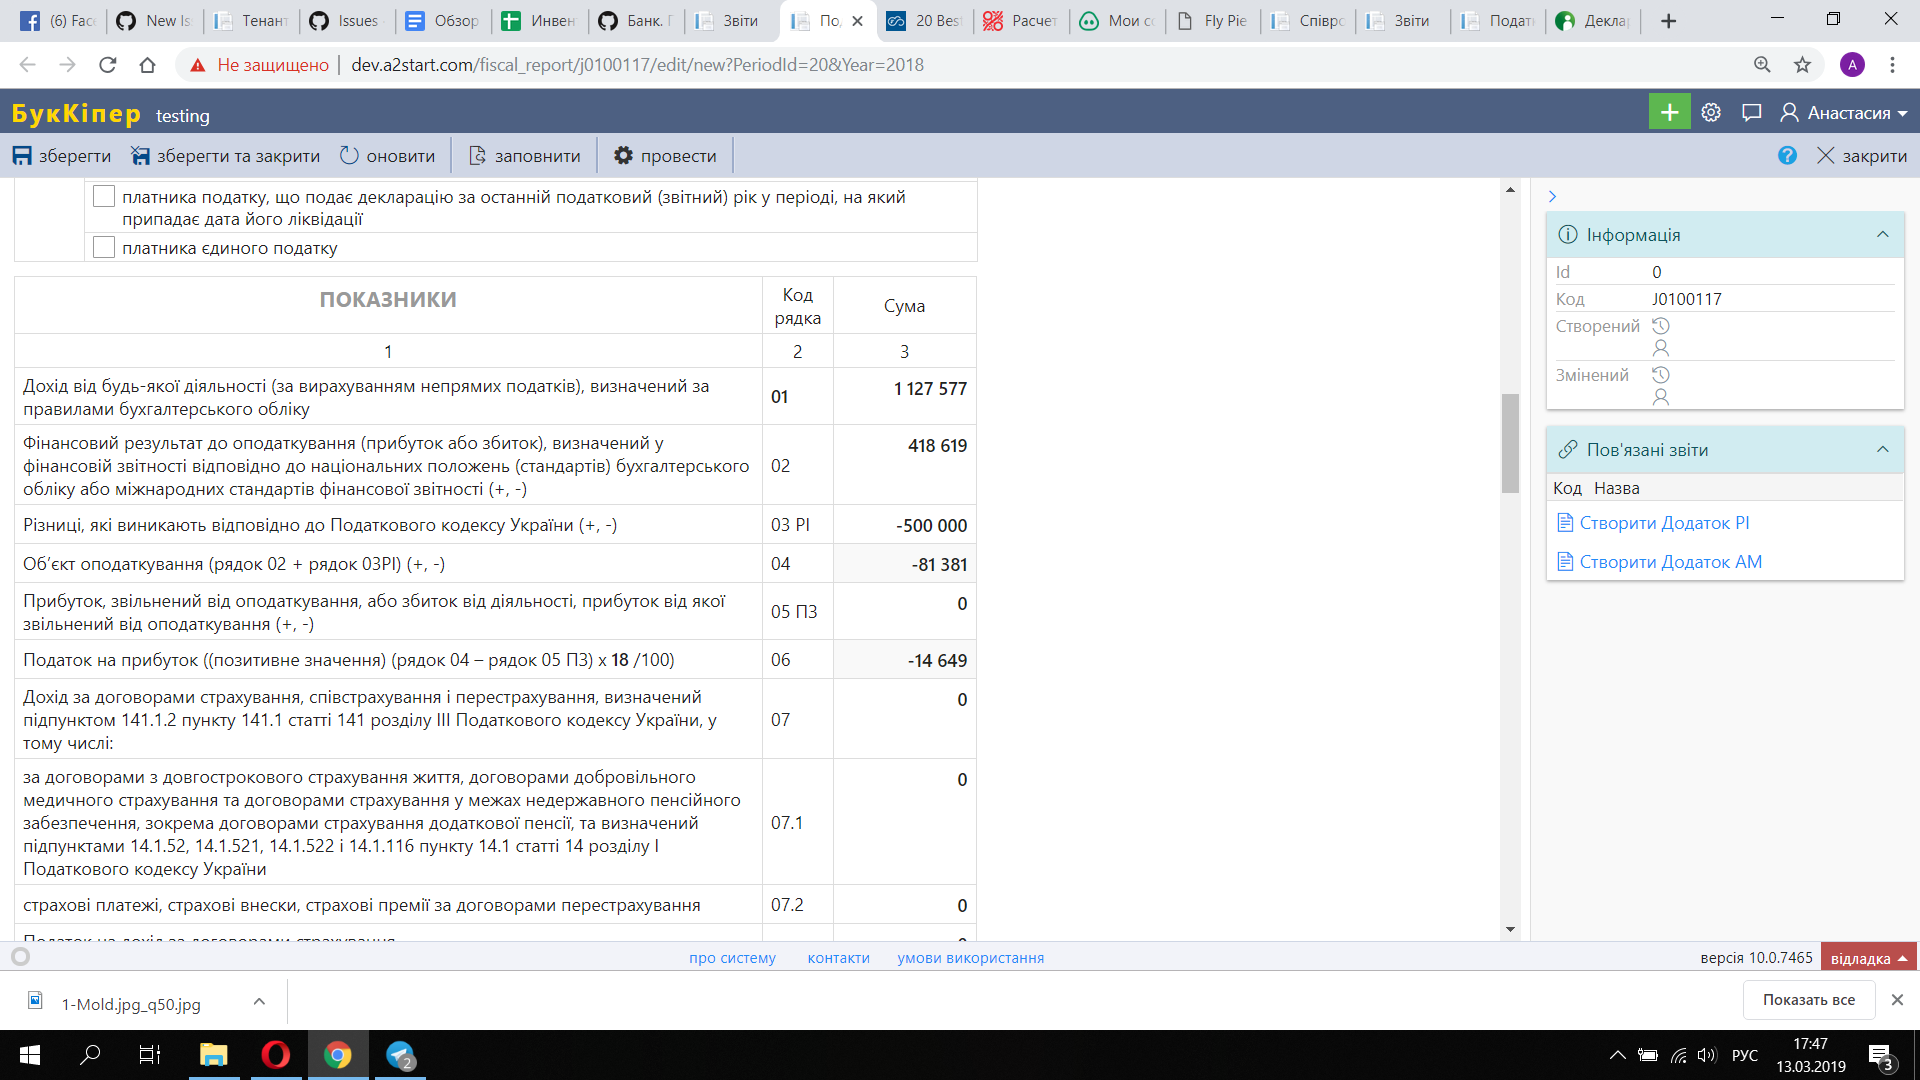Click оновити refresh toolbar item

[x=387, y=156]
